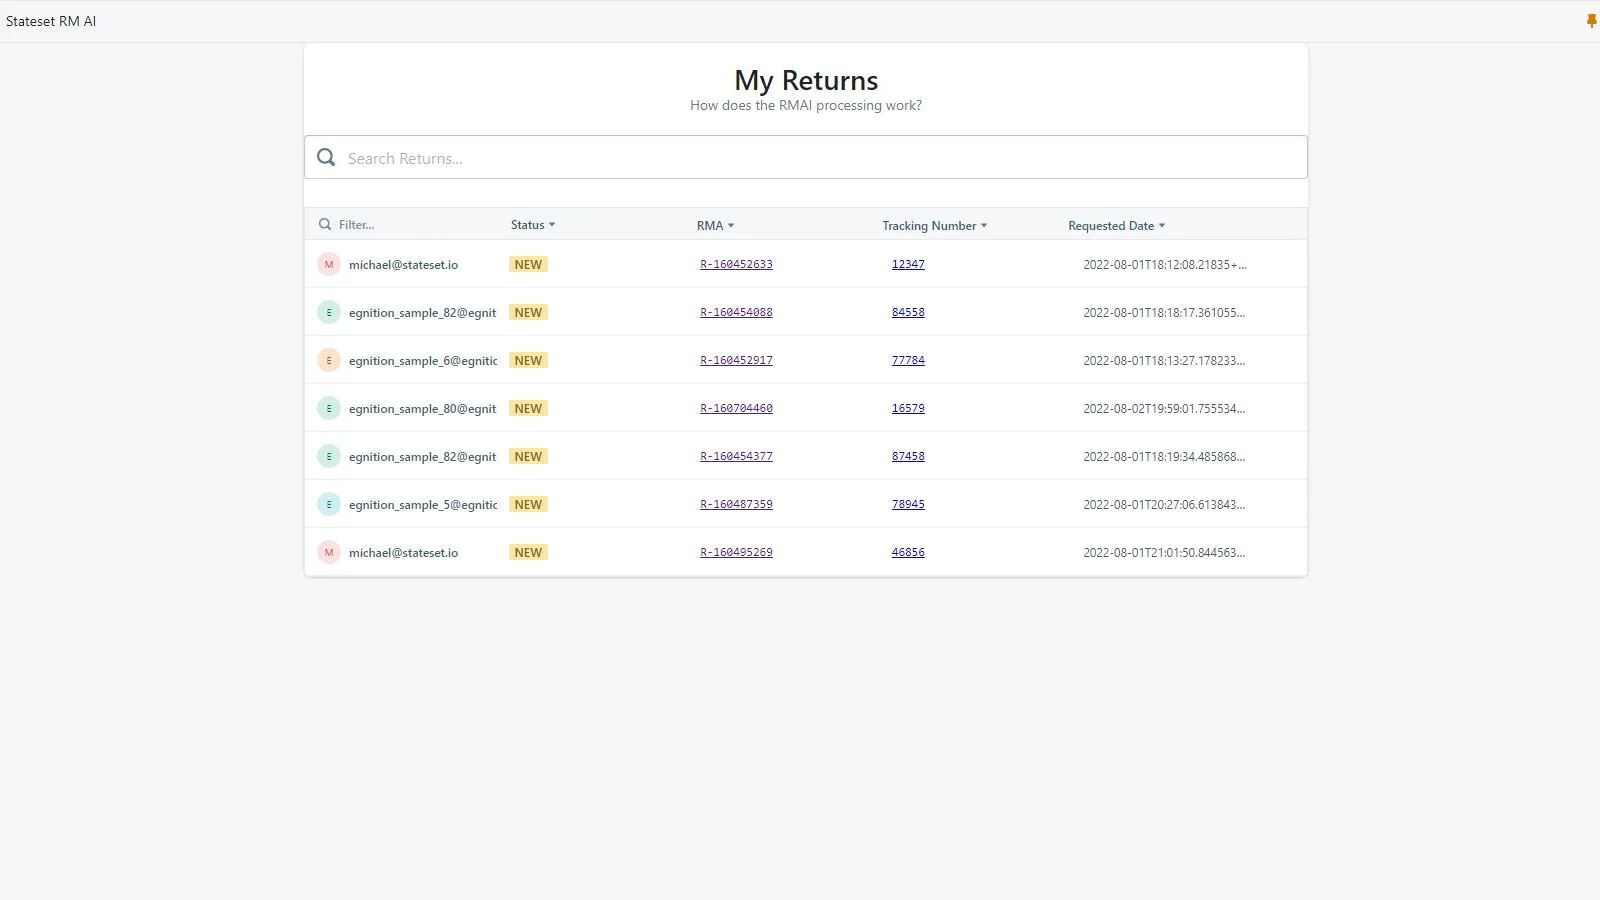
Task: Click NEW status badge for R-160454377
Action: coord(528,457)
